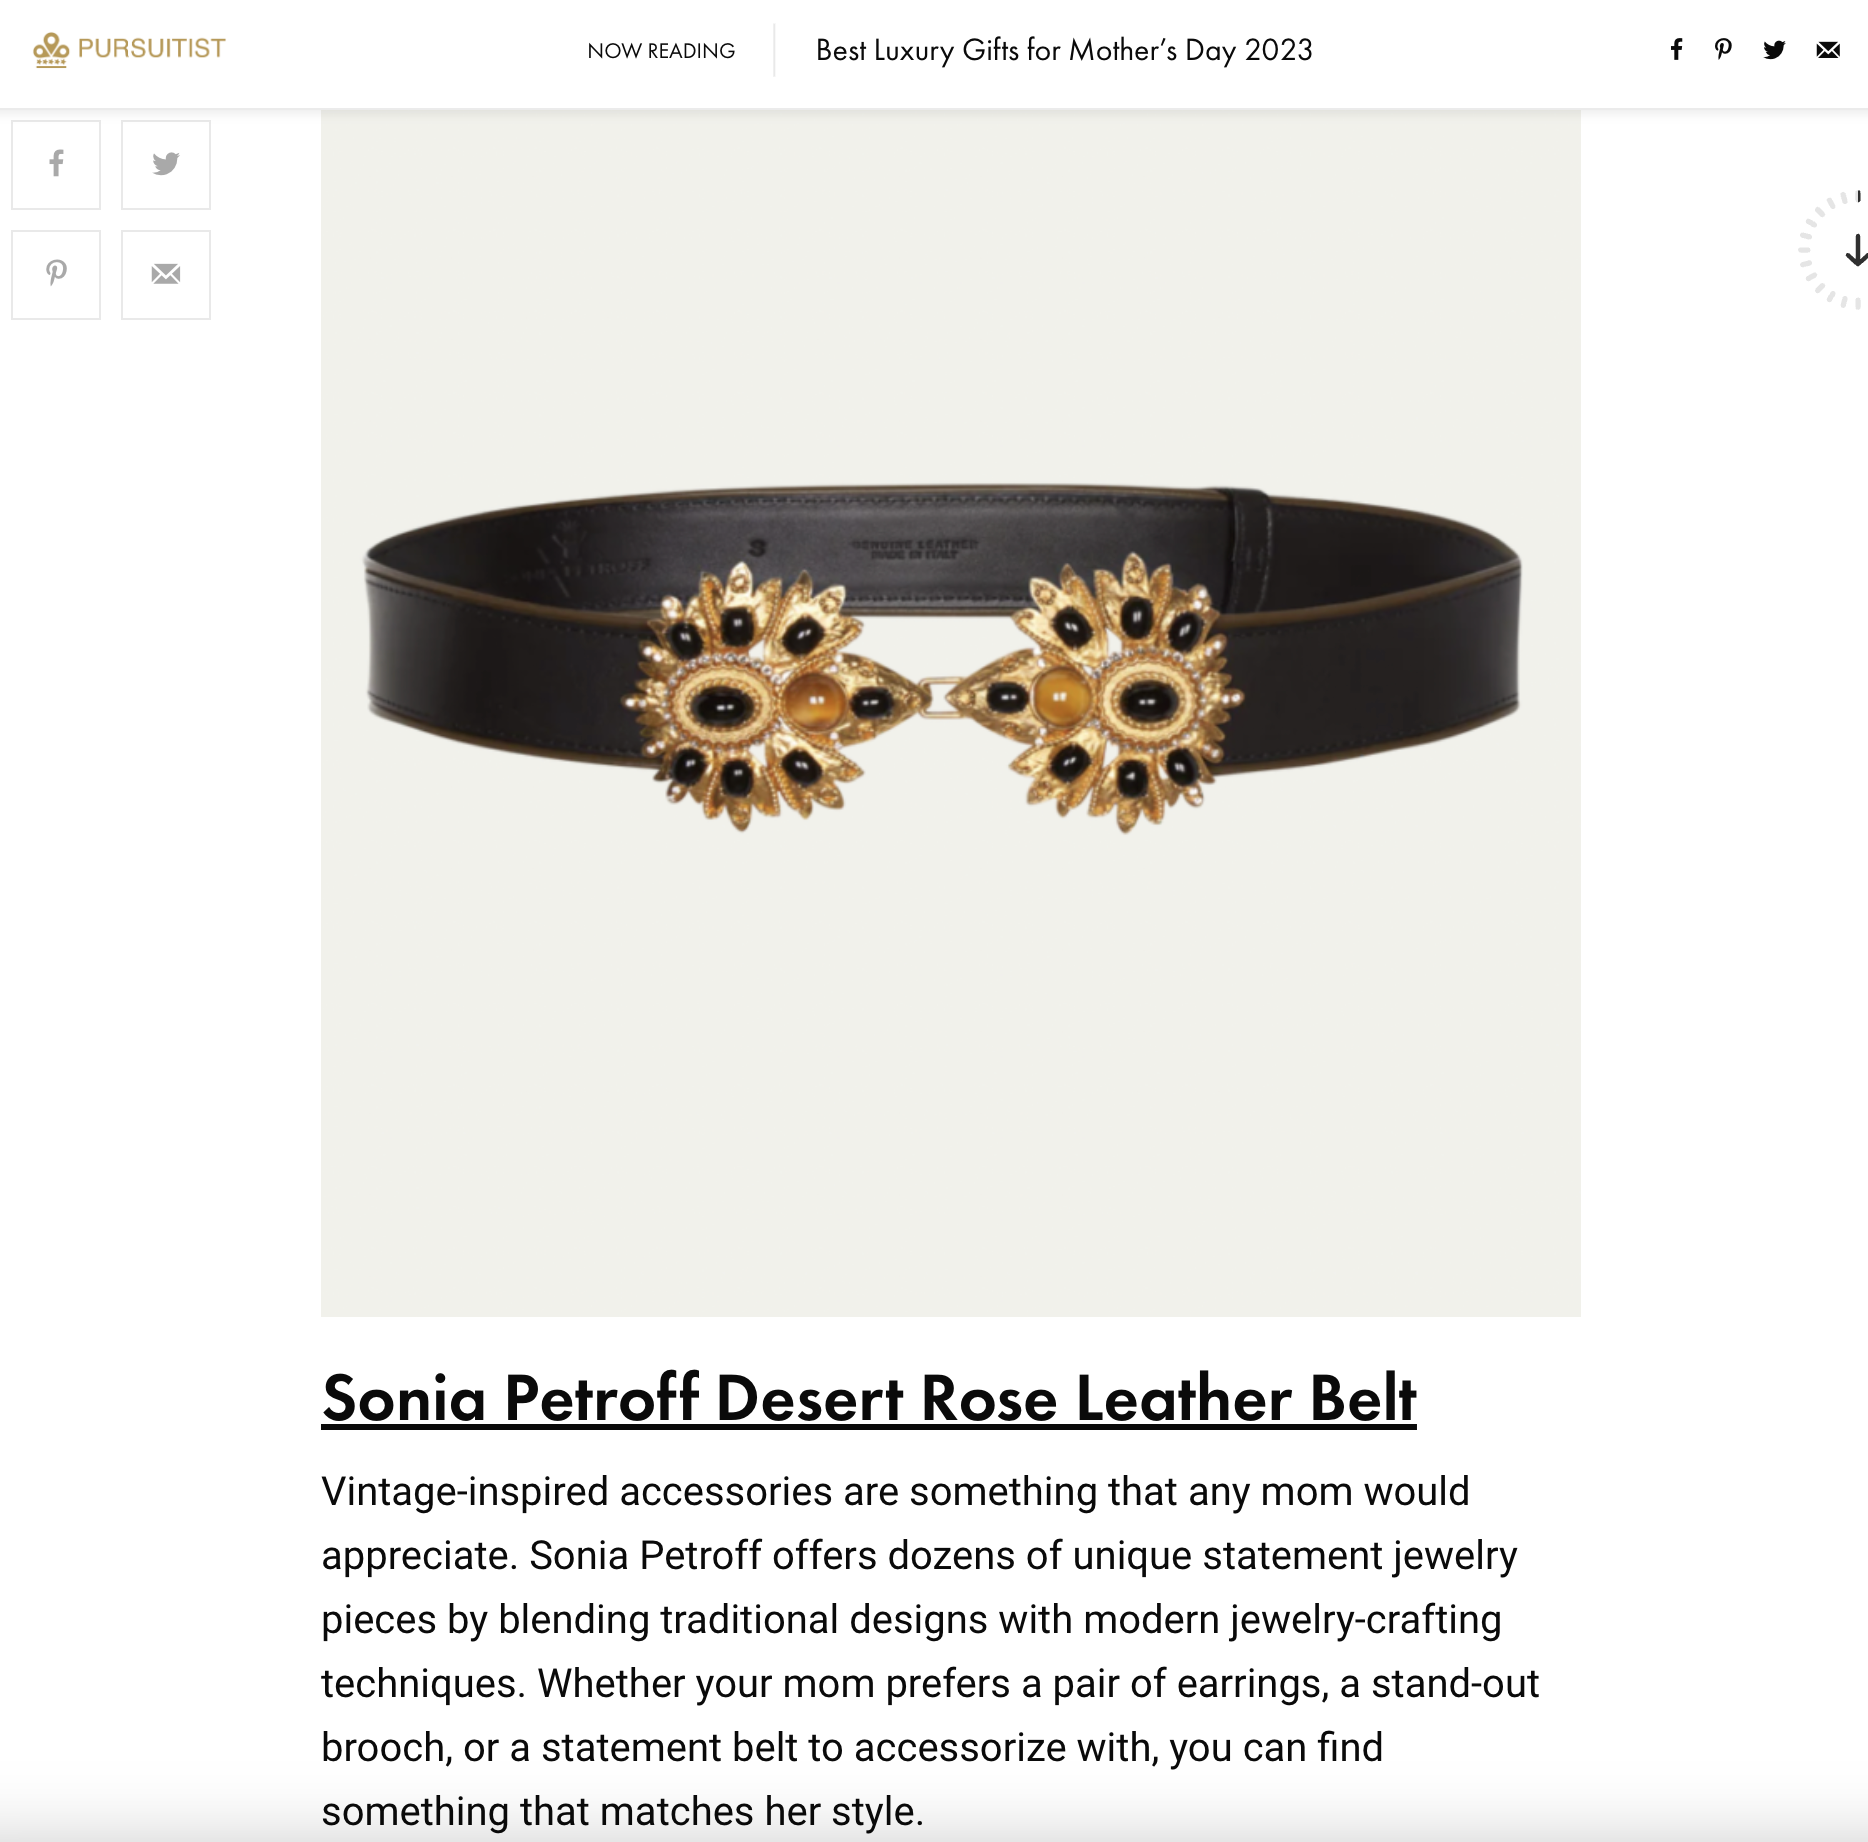Open the Pursuitist wordmark home link

click(151, 49)
